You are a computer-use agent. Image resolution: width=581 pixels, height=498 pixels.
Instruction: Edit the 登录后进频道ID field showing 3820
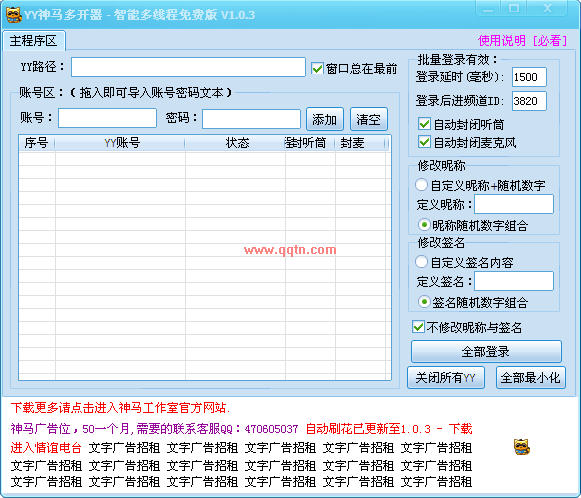(529, 101)
